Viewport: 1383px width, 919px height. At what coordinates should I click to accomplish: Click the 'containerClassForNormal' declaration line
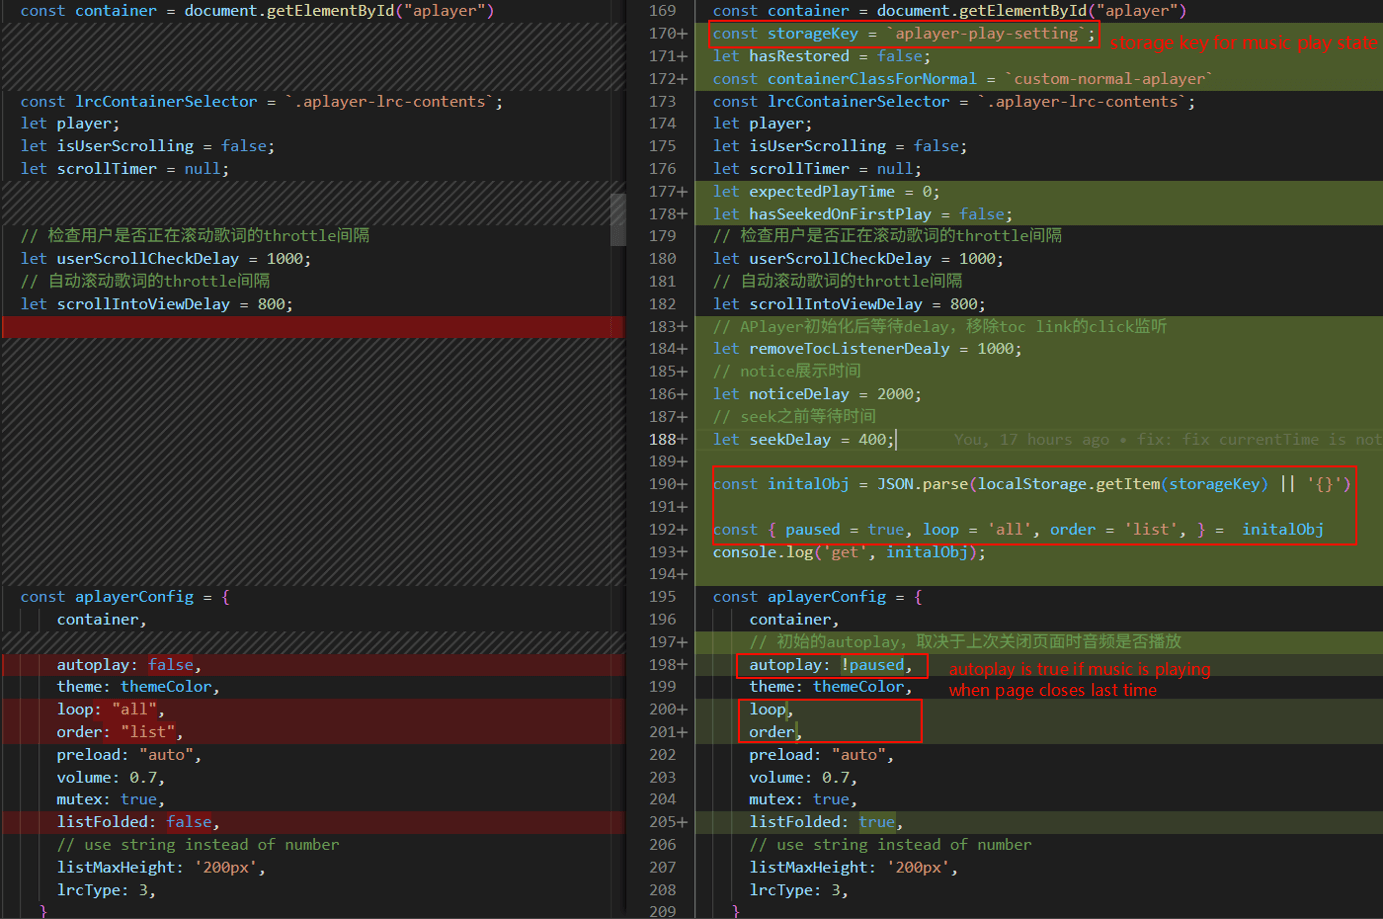click(962, 78)
